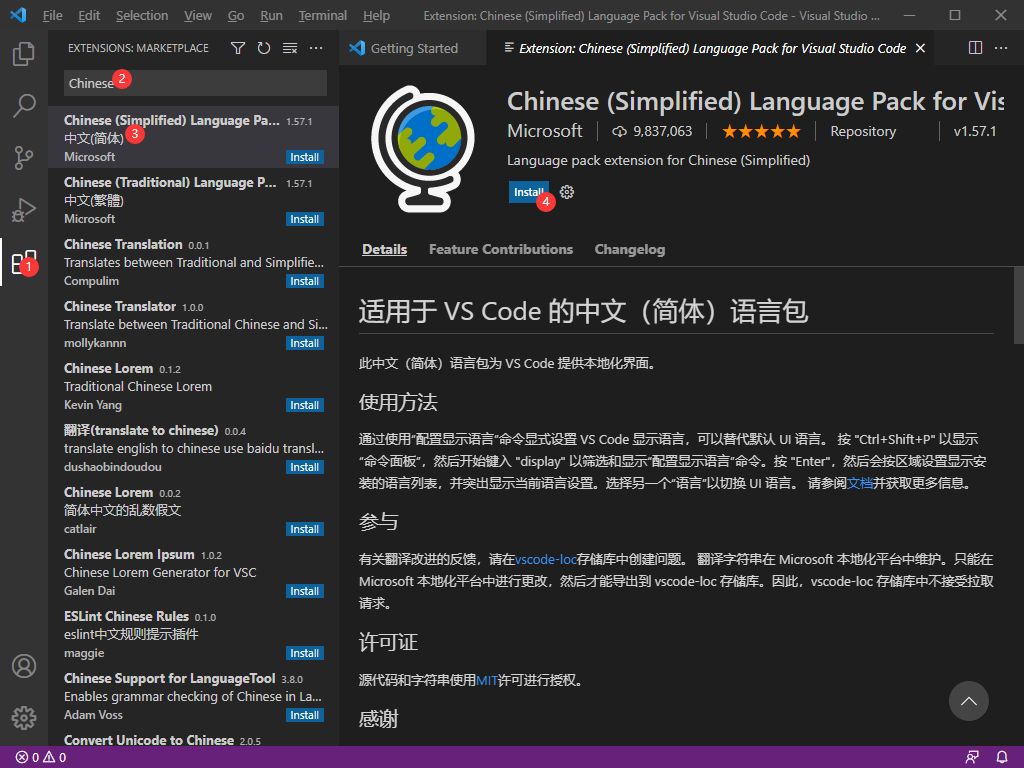The width and height of the screenshot is (1024, 768).
Task: Install Chinese Support for LanguageTool
Action: 305,716
